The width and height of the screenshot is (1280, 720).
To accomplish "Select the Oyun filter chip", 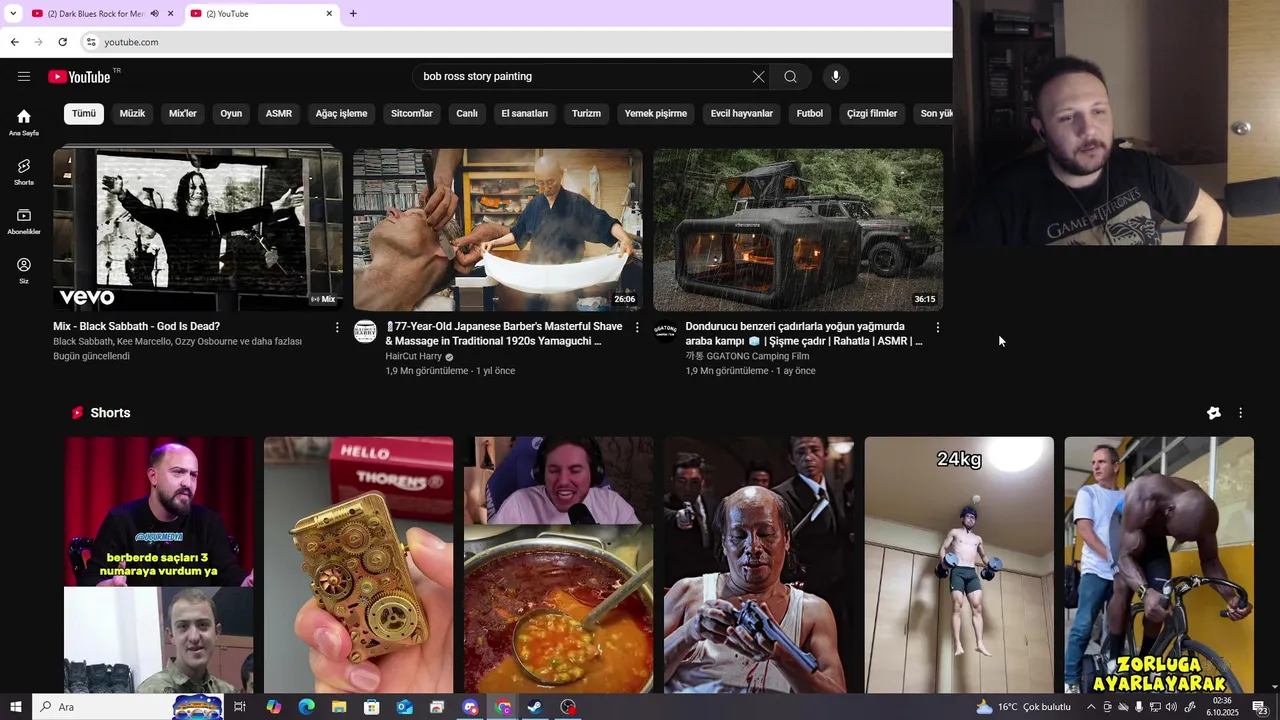I will [231, 113].
